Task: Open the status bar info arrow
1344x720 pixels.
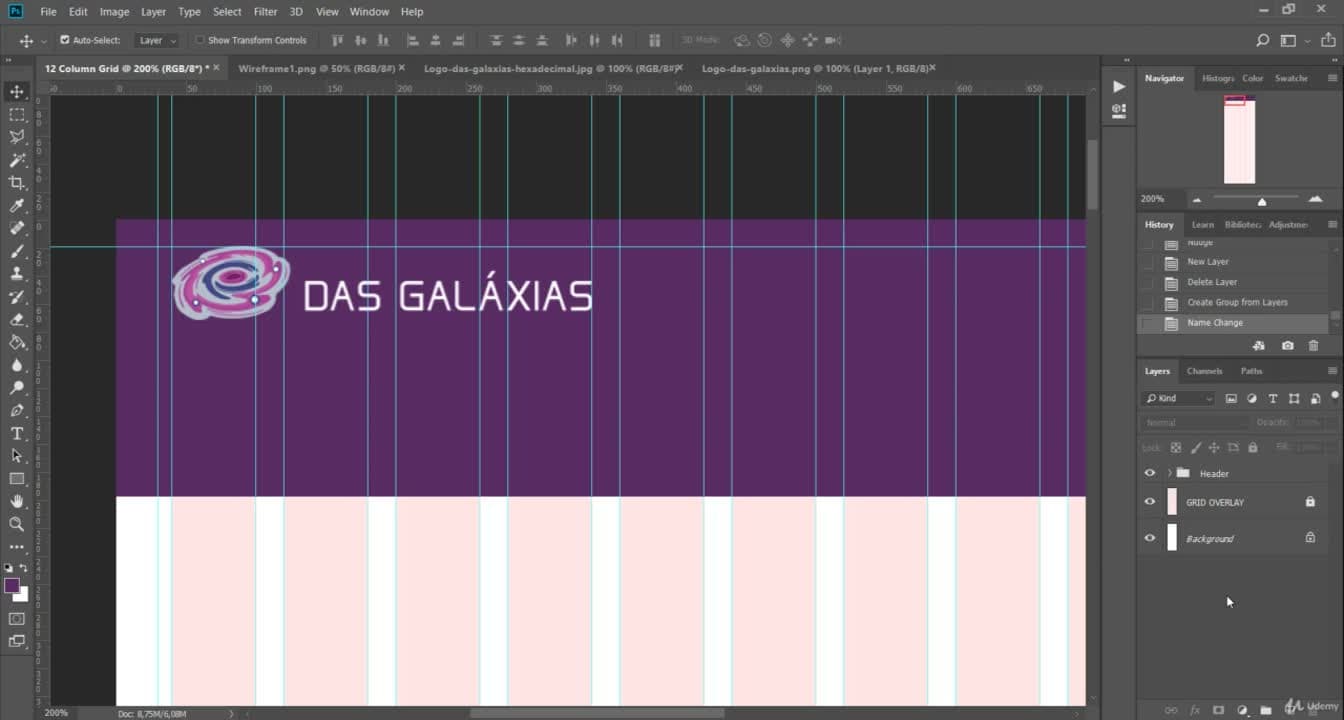Action: point(232,713)
